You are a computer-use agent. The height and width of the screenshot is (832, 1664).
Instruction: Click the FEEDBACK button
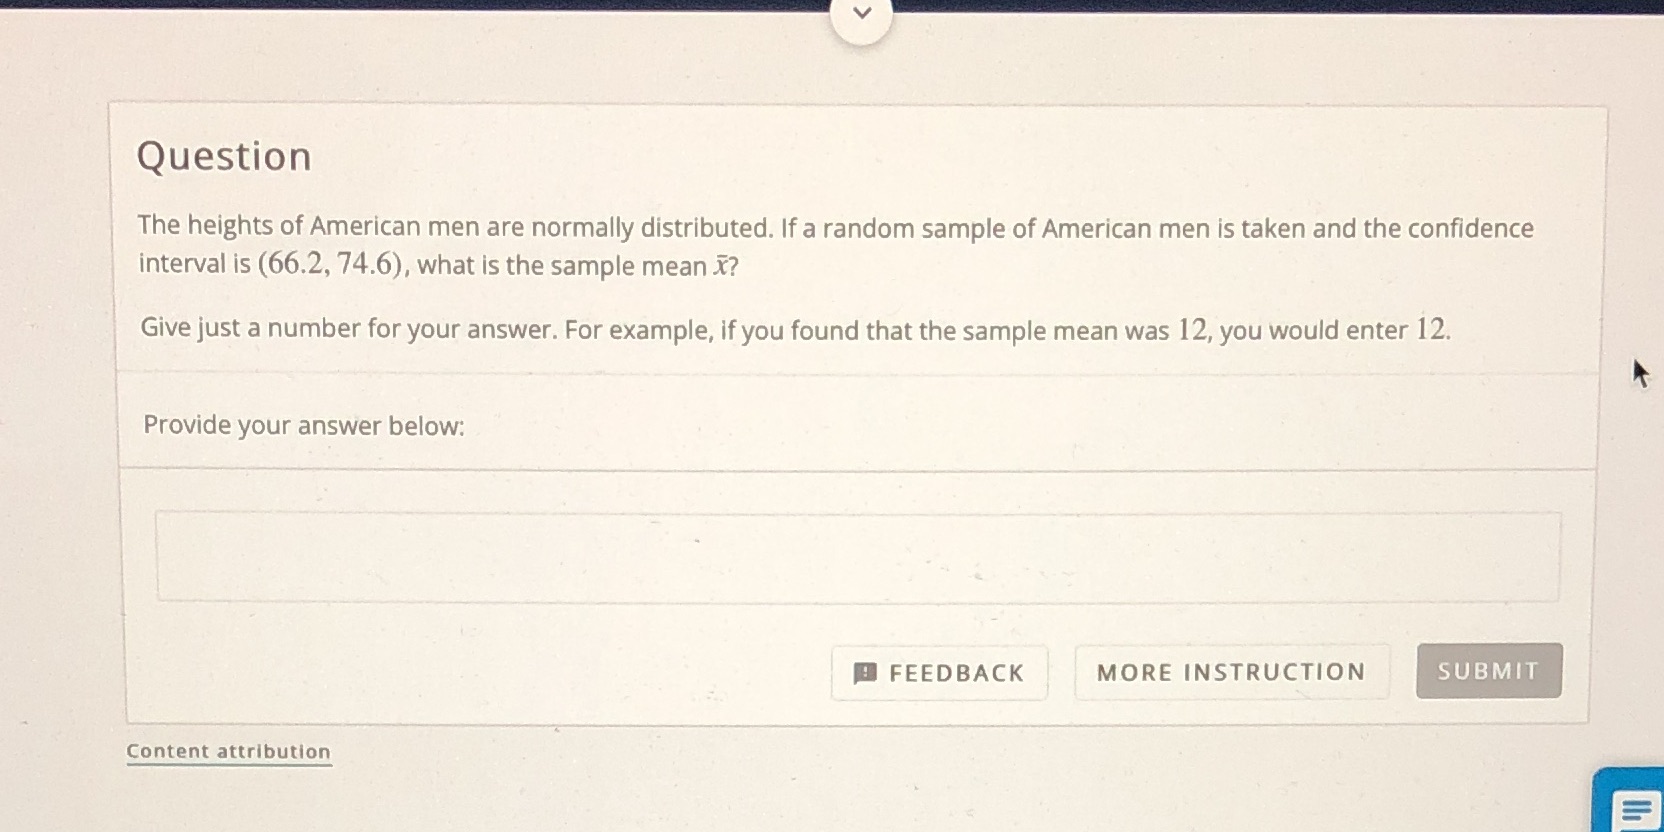coord(939,672)
